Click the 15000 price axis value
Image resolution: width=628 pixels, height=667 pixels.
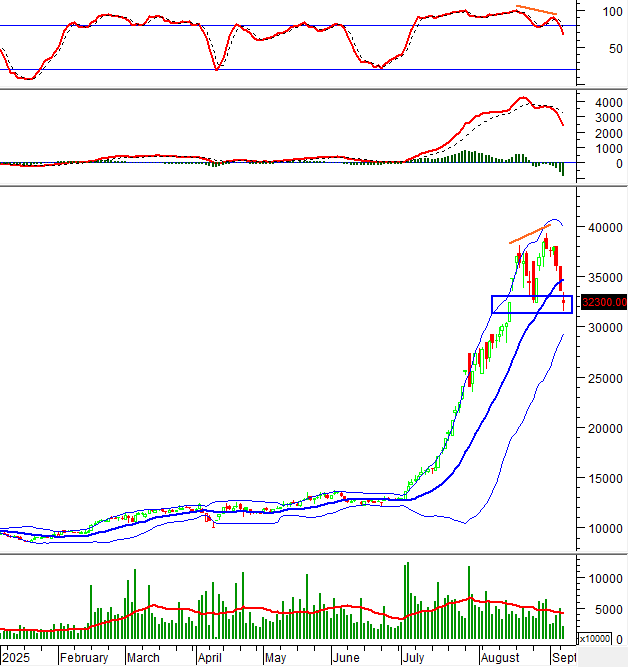[x=605, y=479]
